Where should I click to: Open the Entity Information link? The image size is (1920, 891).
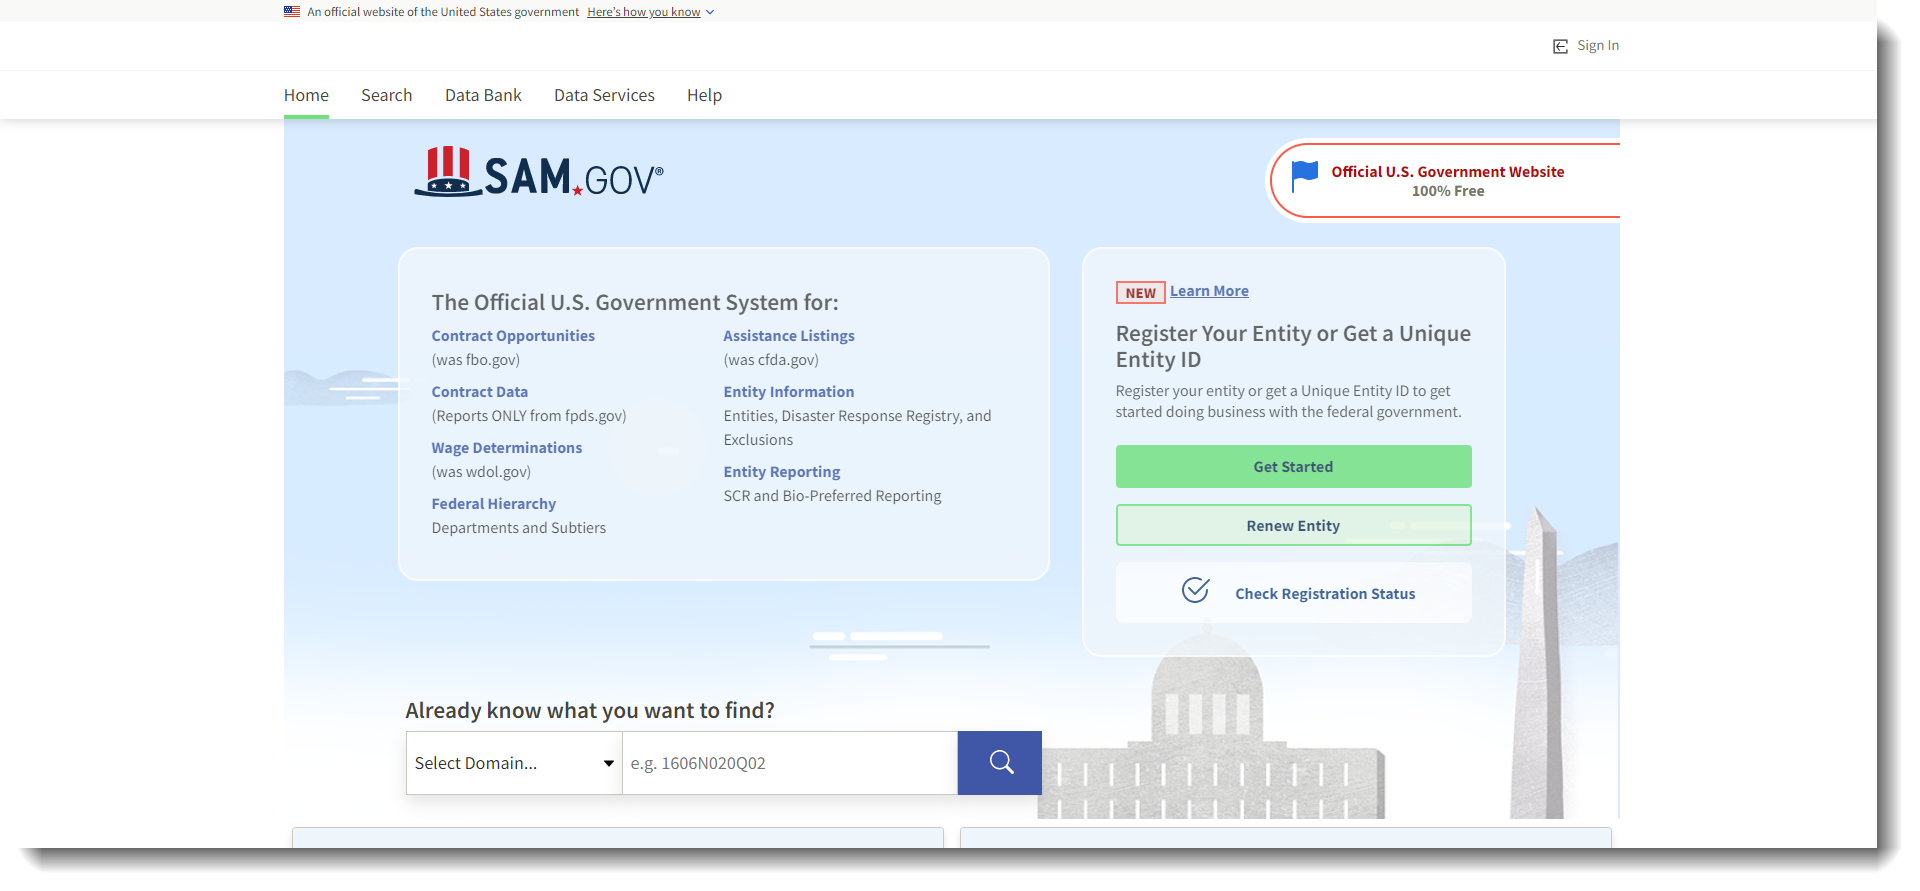pos(789,392)
